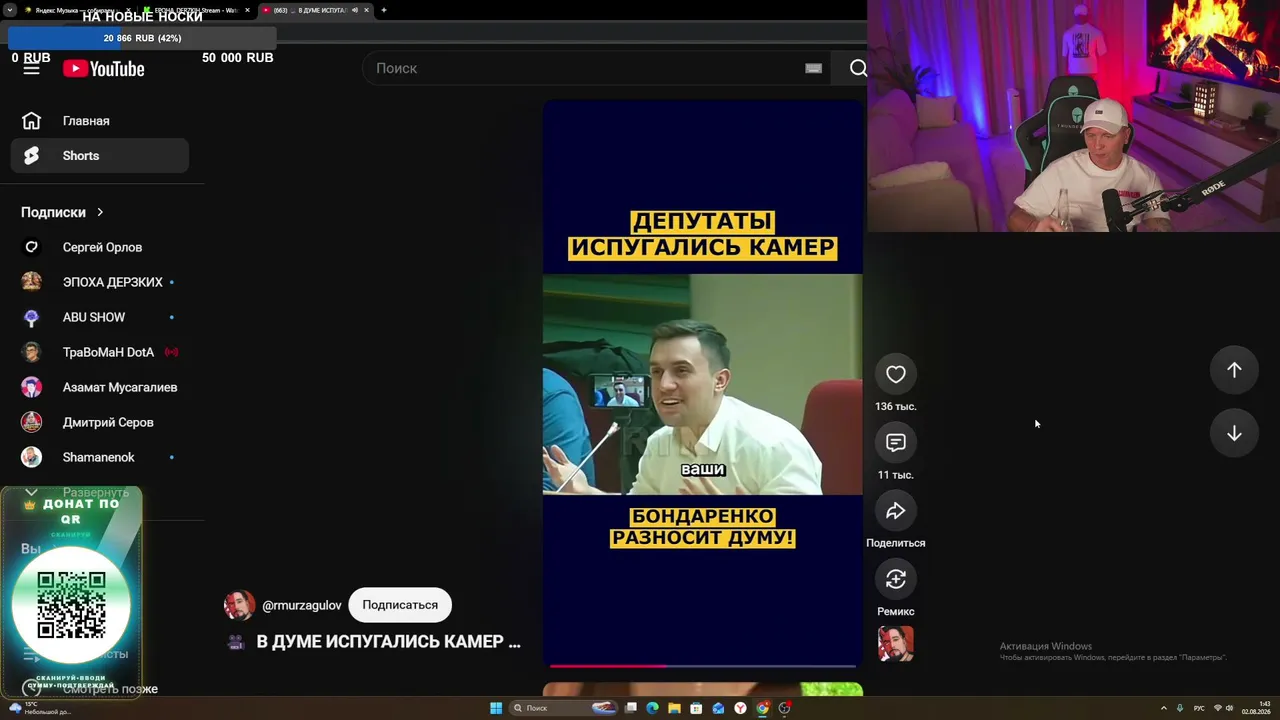Click the ABU SHOW channel avatar
The image size is (1280, 720).
(32, 317)
